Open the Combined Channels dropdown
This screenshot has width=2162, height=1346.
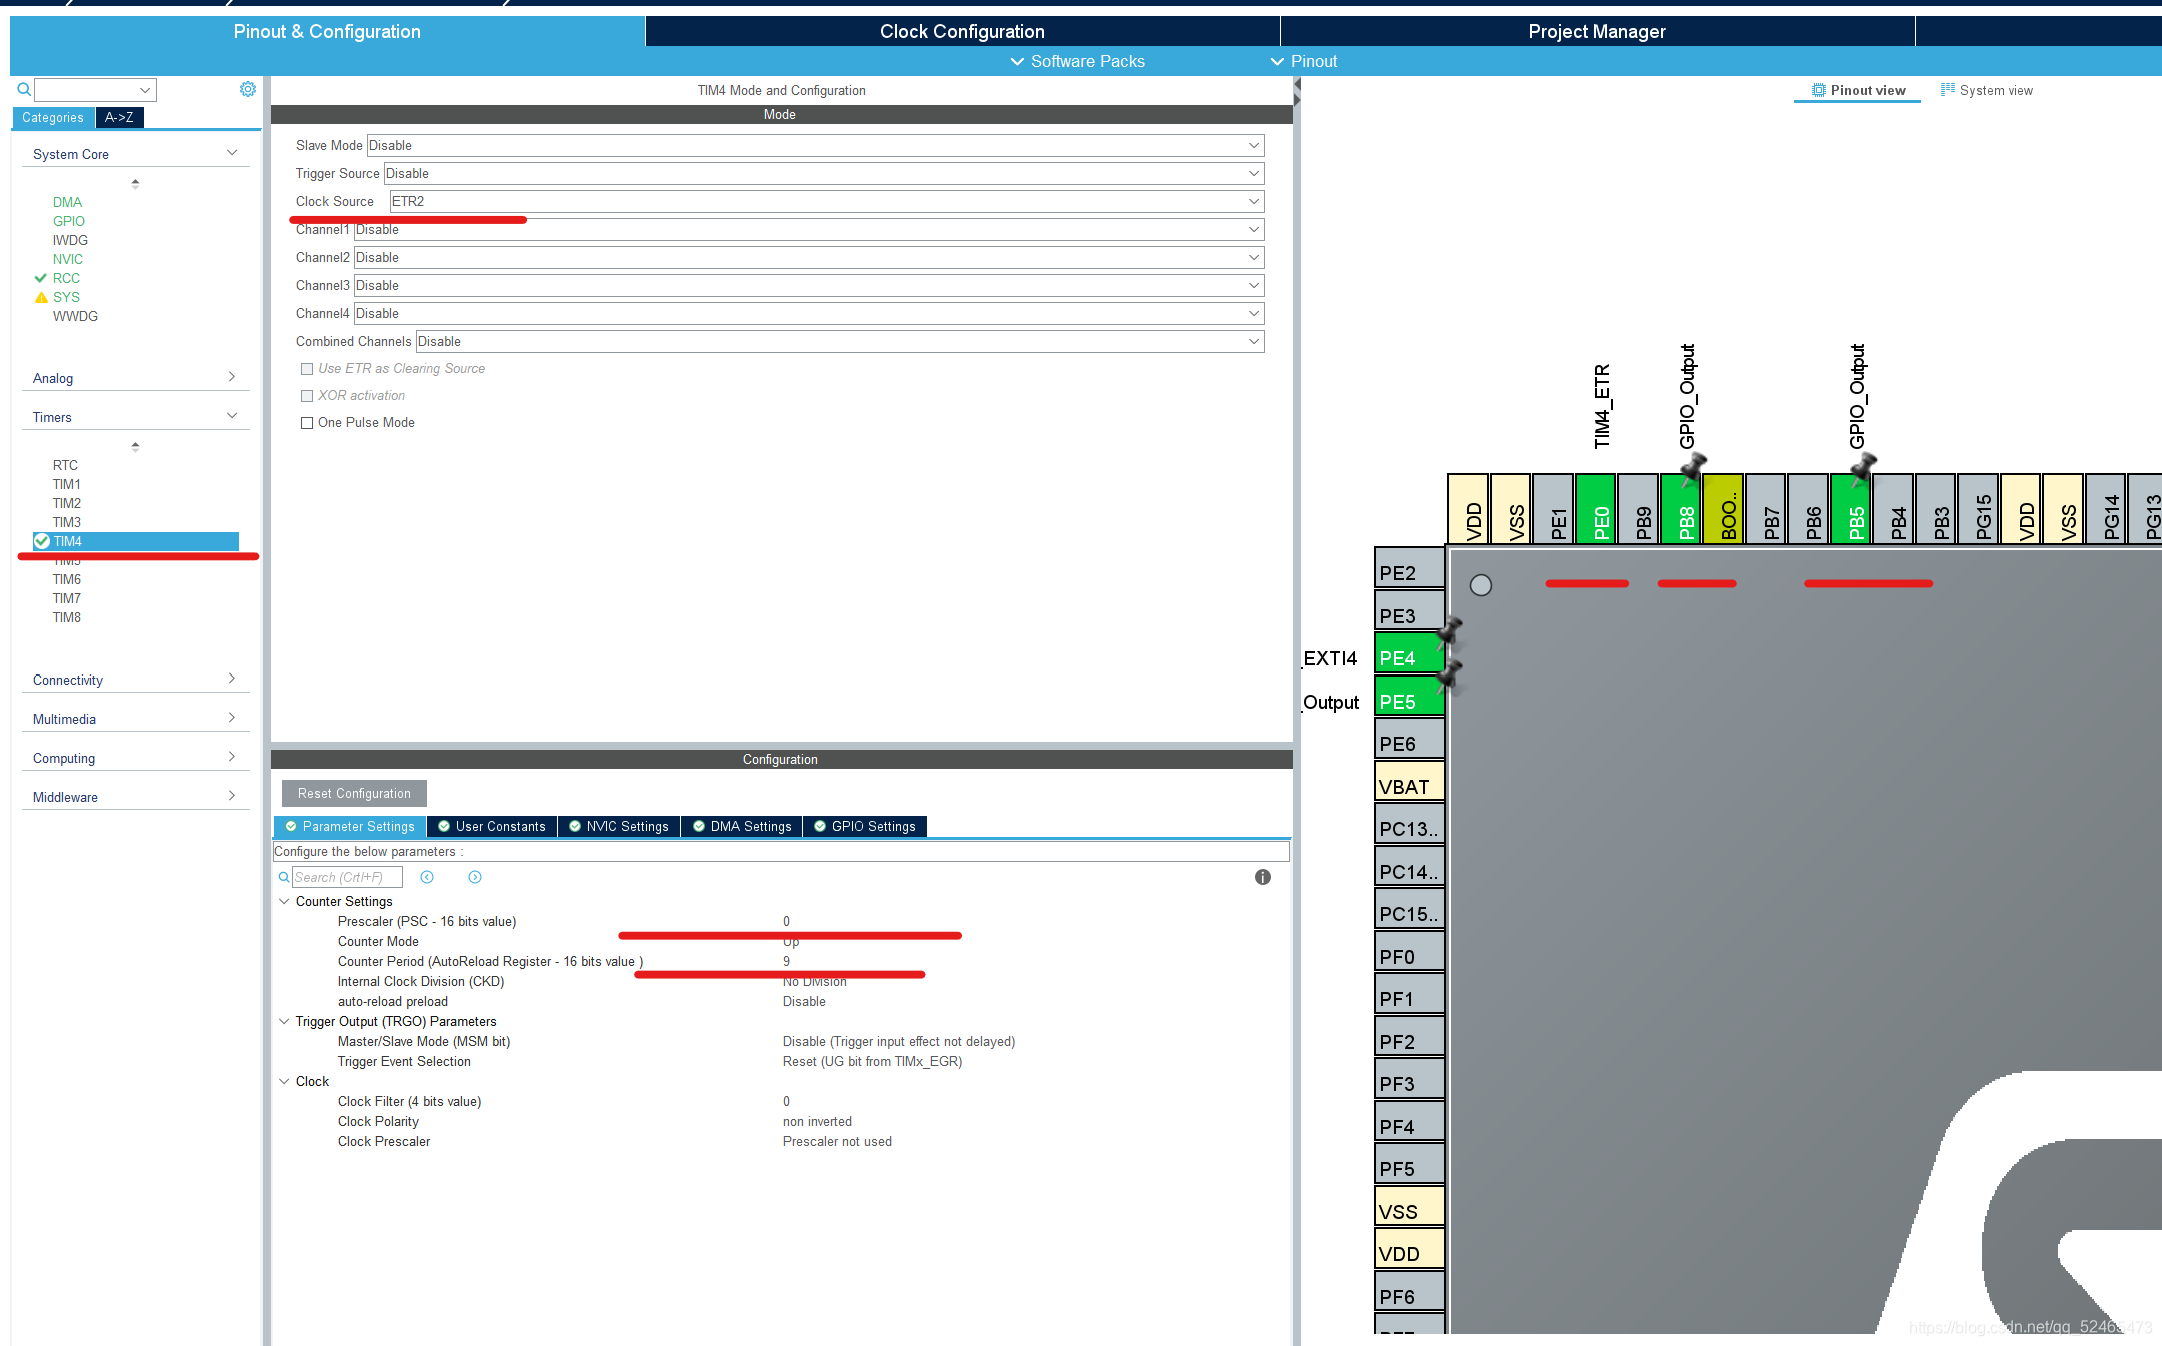pyautogui.click(x=840, y=341)
